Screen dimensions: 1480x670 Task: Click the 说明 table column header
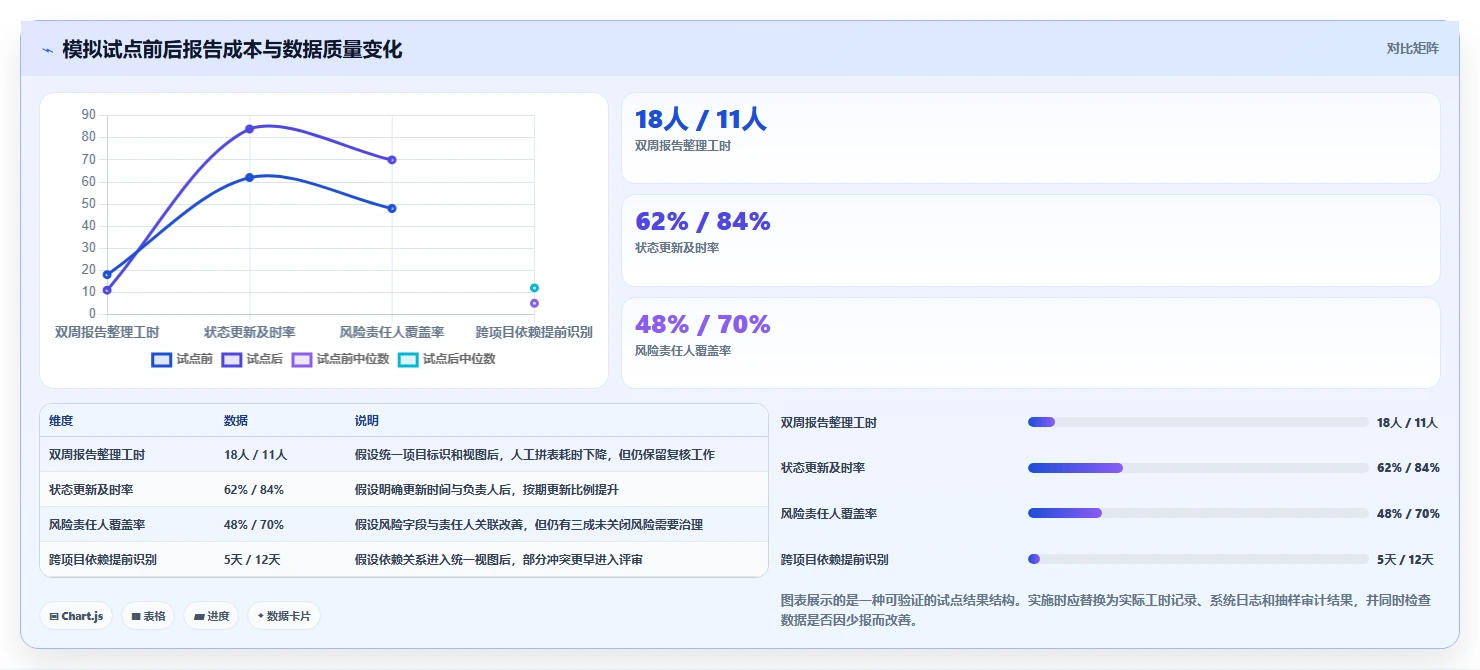pos(367,421)
